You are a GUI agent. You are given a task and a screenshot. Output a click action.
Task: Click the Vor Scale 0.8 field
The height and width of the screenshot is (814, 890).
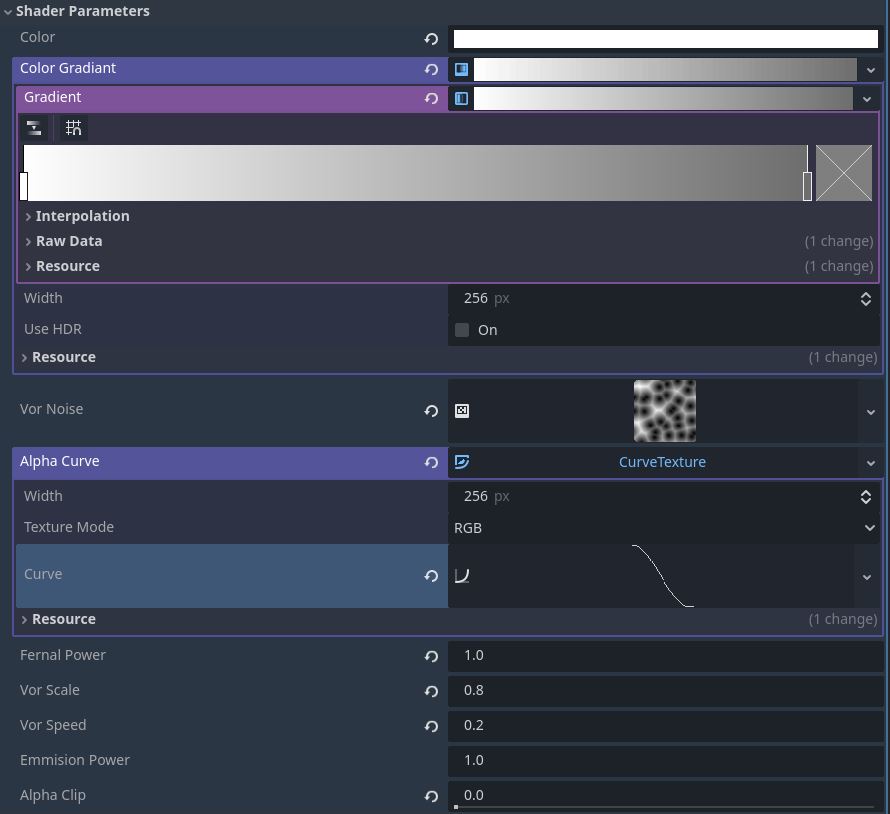[x=665, y=691]
